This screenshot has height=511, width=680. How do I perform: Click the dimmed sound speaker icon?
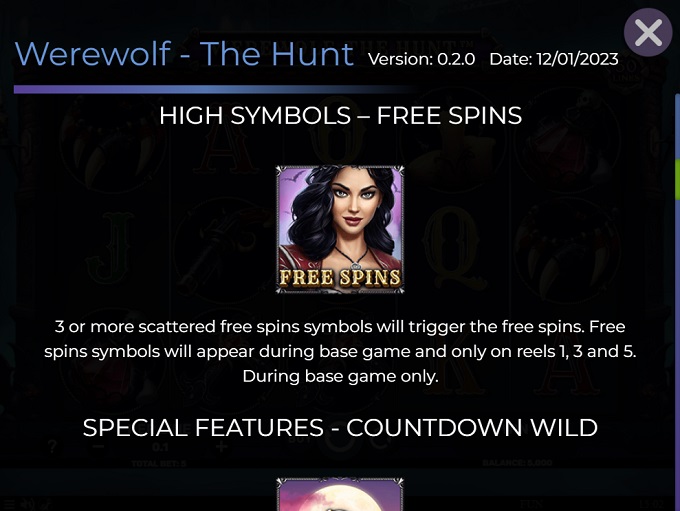pos(28,504)
